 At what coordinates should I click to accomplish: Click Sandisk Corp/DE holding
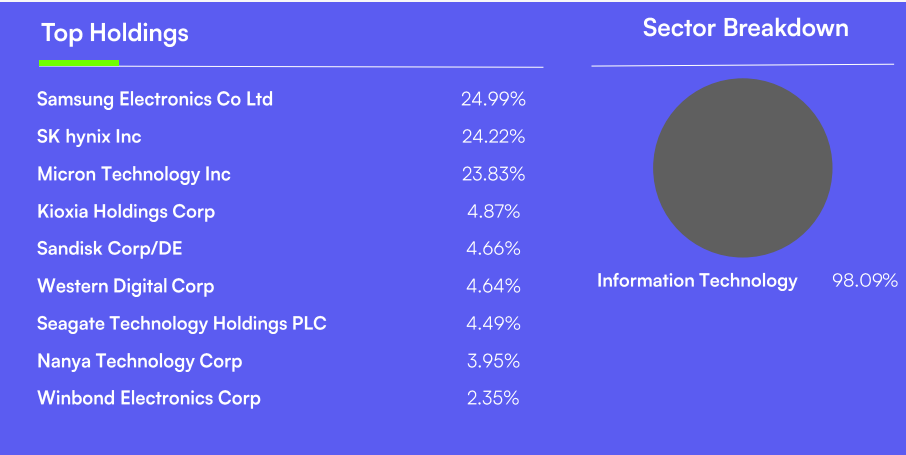click(110, 248)
